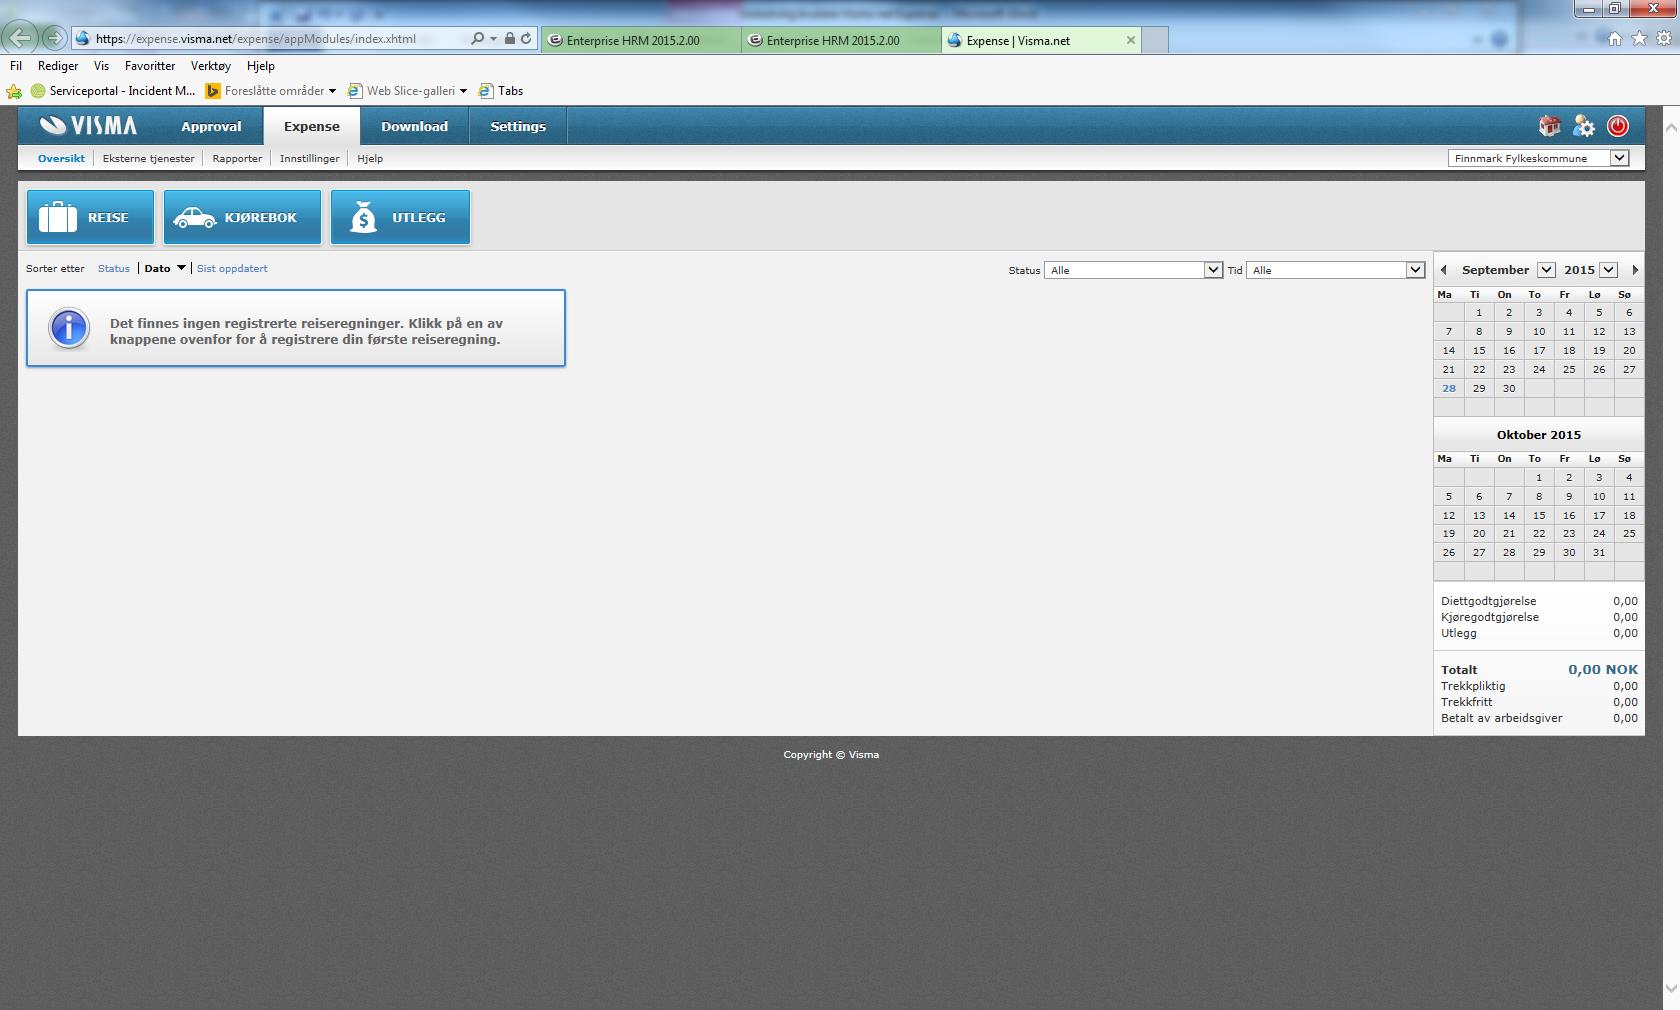Image resolution: width=1680 pixels, height=1010 pixels.
Task: Open the Rapporter submenu
Action: (237, 158)
